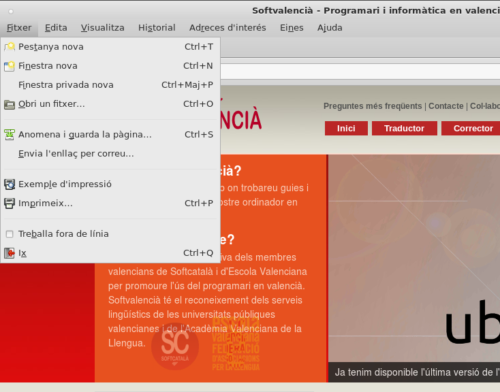Open the Edita menu
Image resolution: width=500 pixels, height=392 pixels.
(56, 28)
